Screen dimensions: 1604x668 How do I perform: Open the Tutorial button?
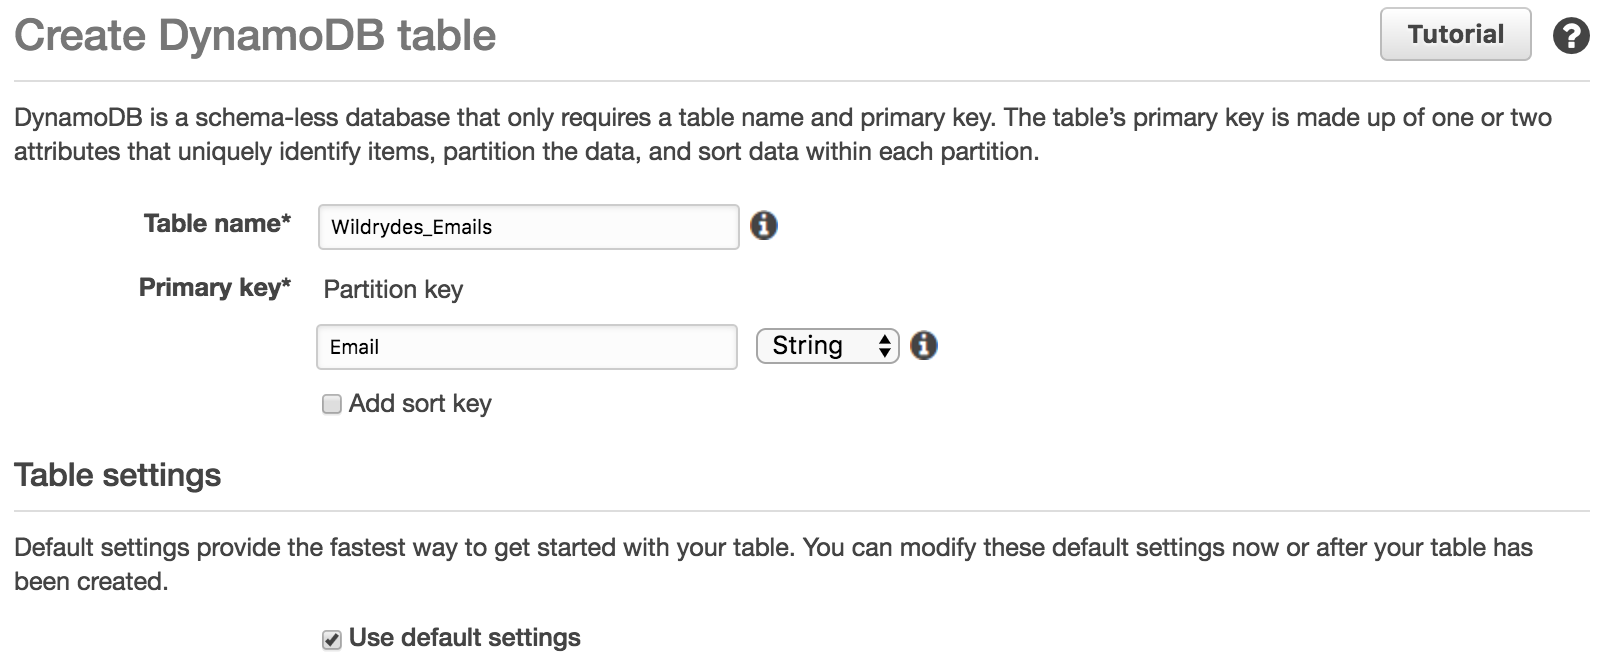point(1455,34)
